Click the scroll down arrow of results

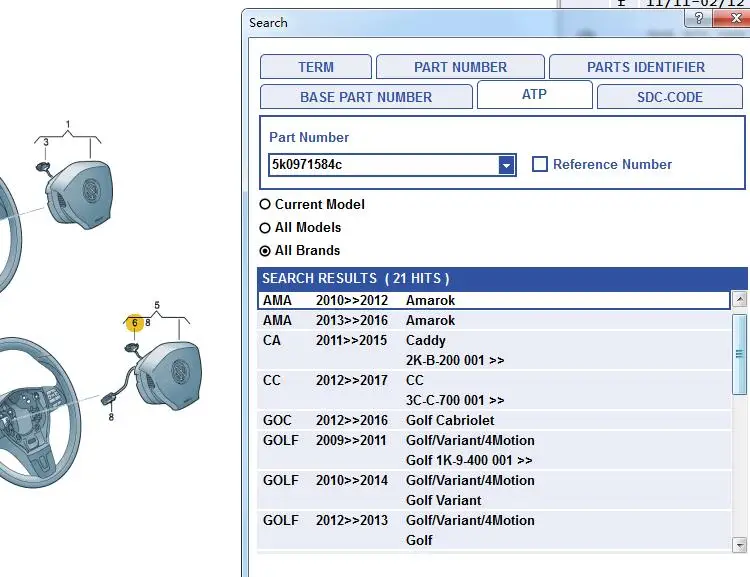(739, 544)
